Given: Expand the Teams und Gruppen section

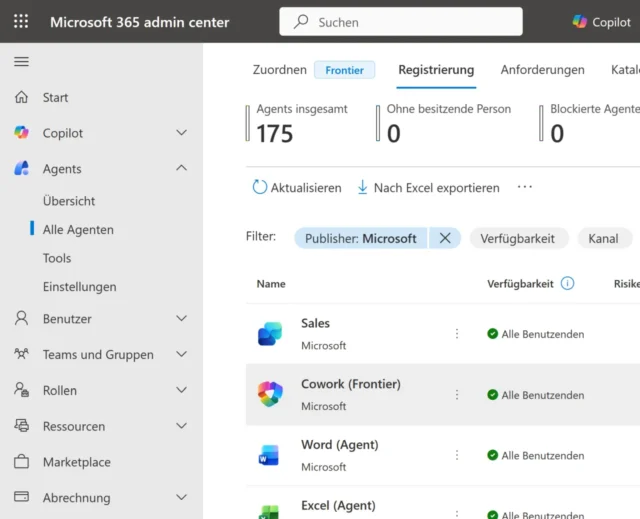Looking at the screenshot, I should 181,354.
